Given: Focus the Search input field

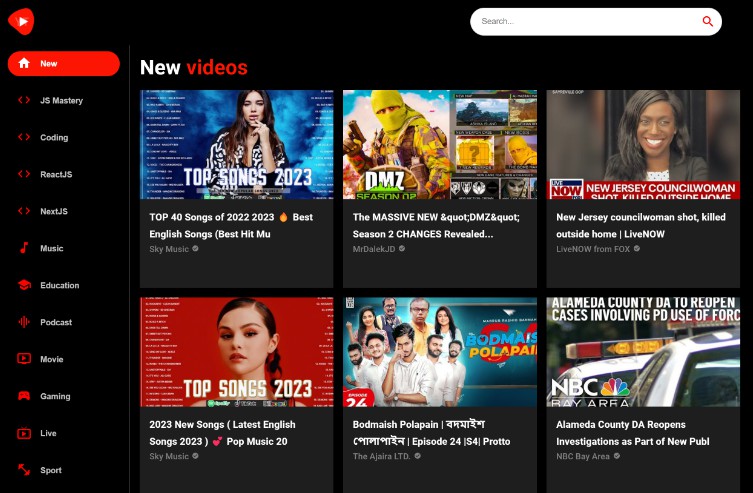Looking at the screenshot, I should click(585, 21).
